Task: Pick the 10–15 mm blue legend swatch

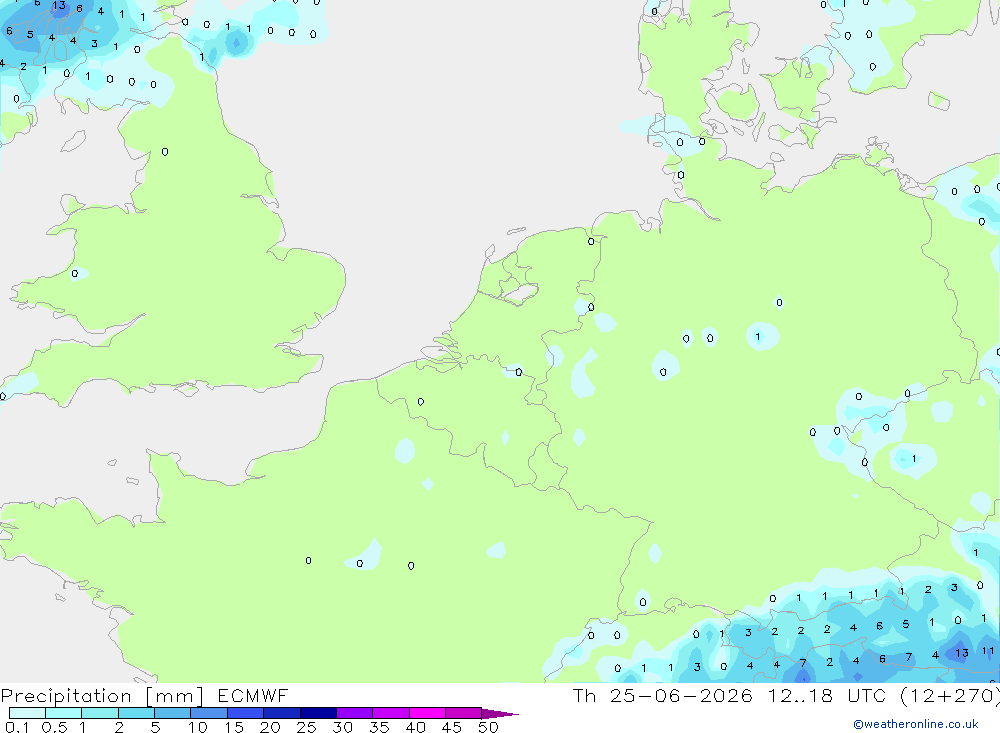Action: (209, 713)
